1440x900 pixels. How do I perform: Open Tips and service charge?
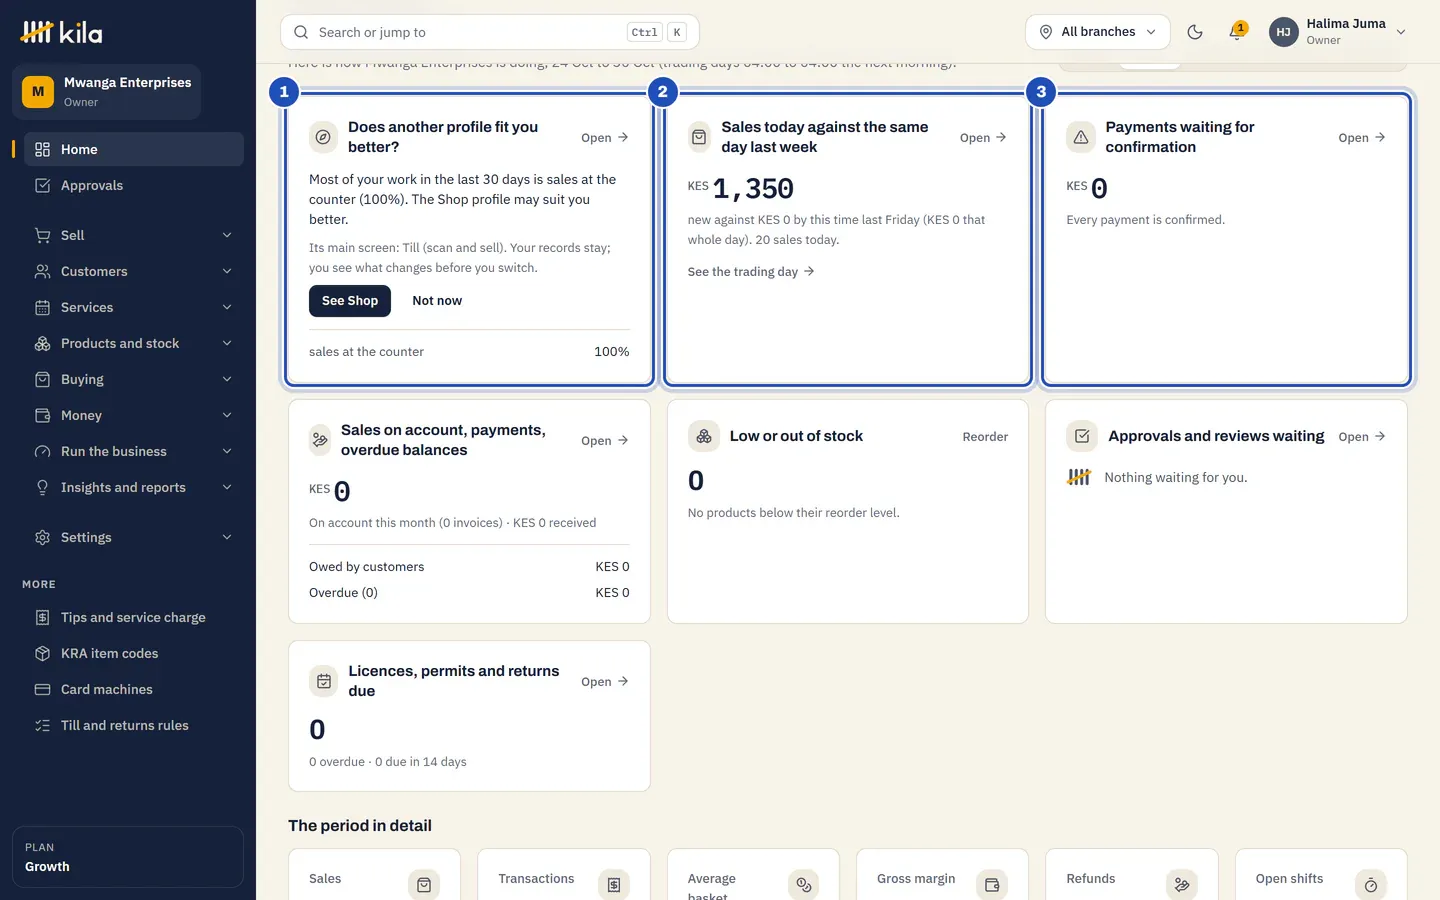coord(134,617)
